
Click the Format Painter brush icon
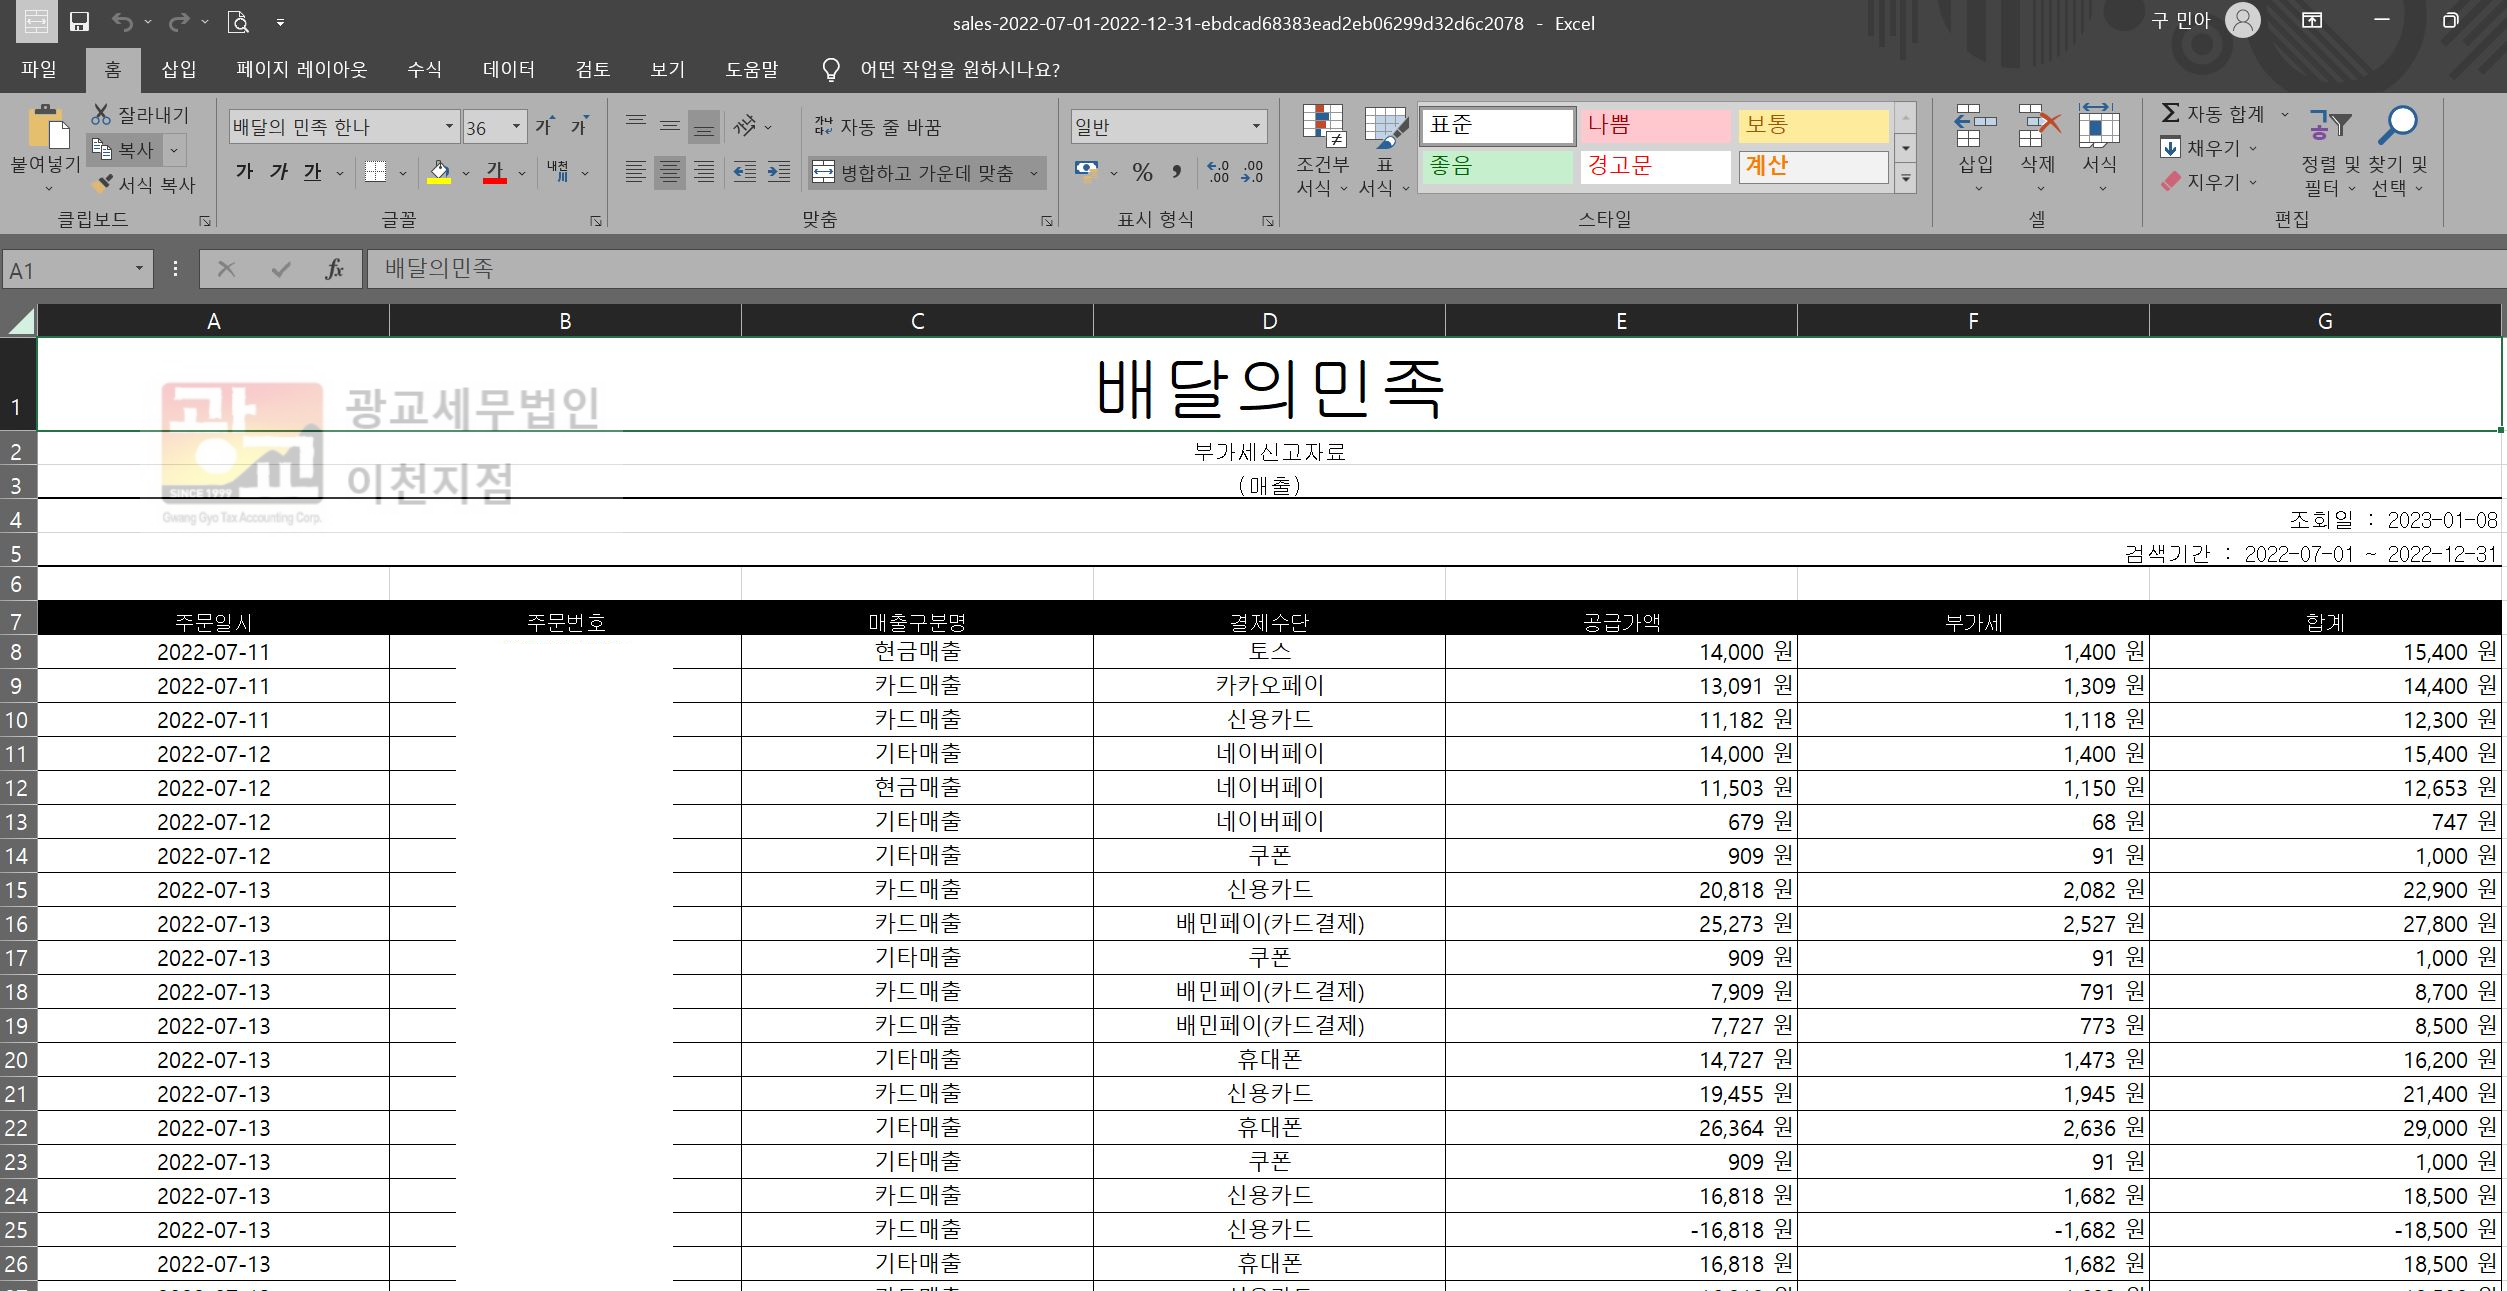tap(102, 185)
